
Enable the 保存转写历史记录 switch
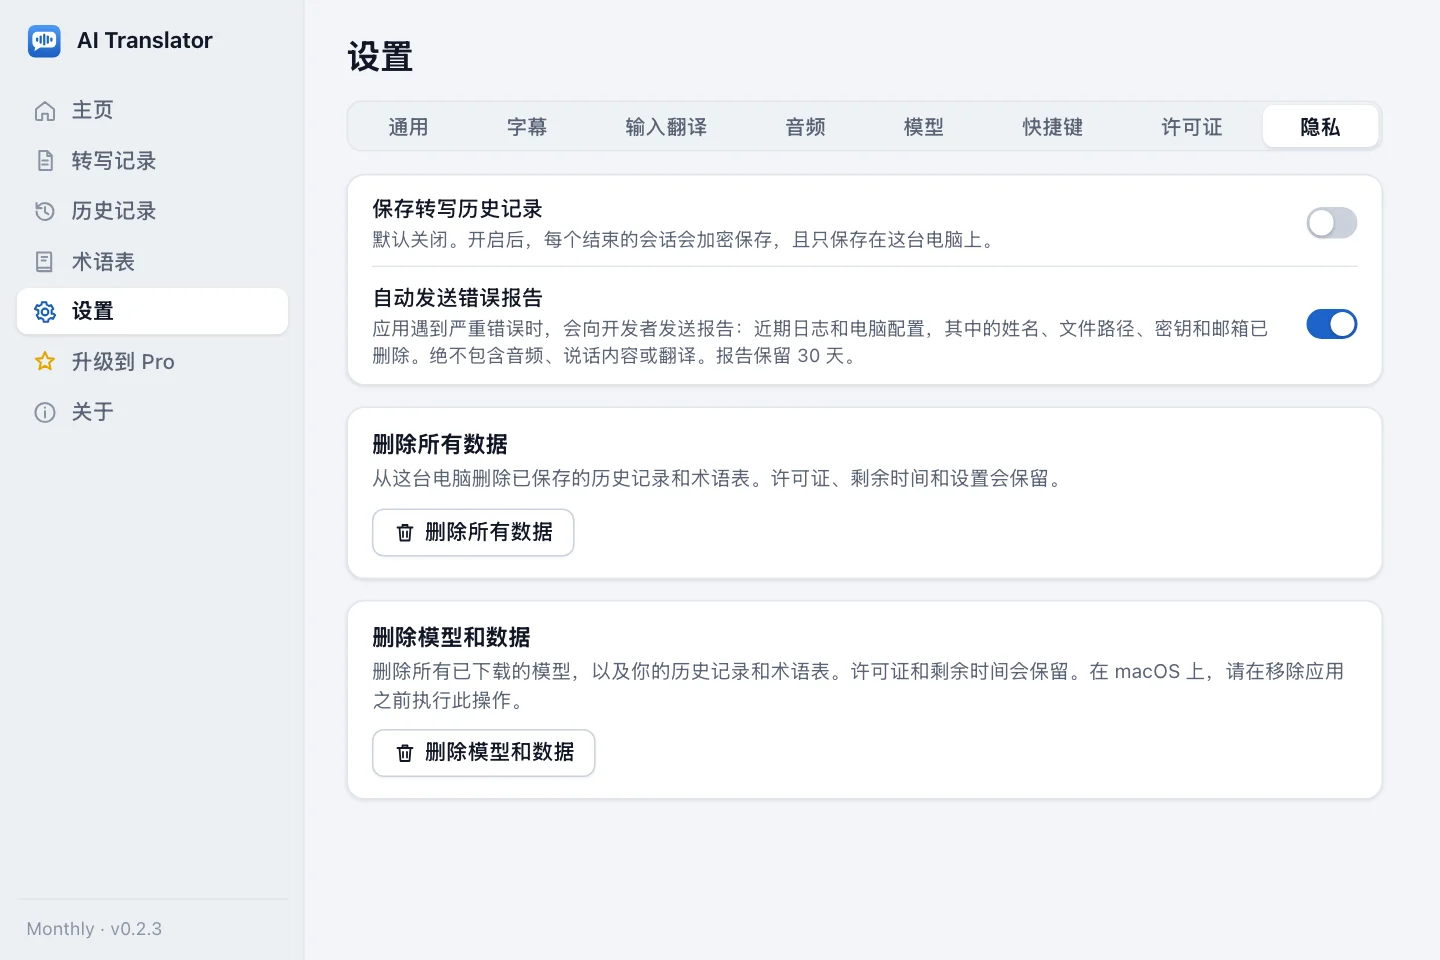[1332, 223]
